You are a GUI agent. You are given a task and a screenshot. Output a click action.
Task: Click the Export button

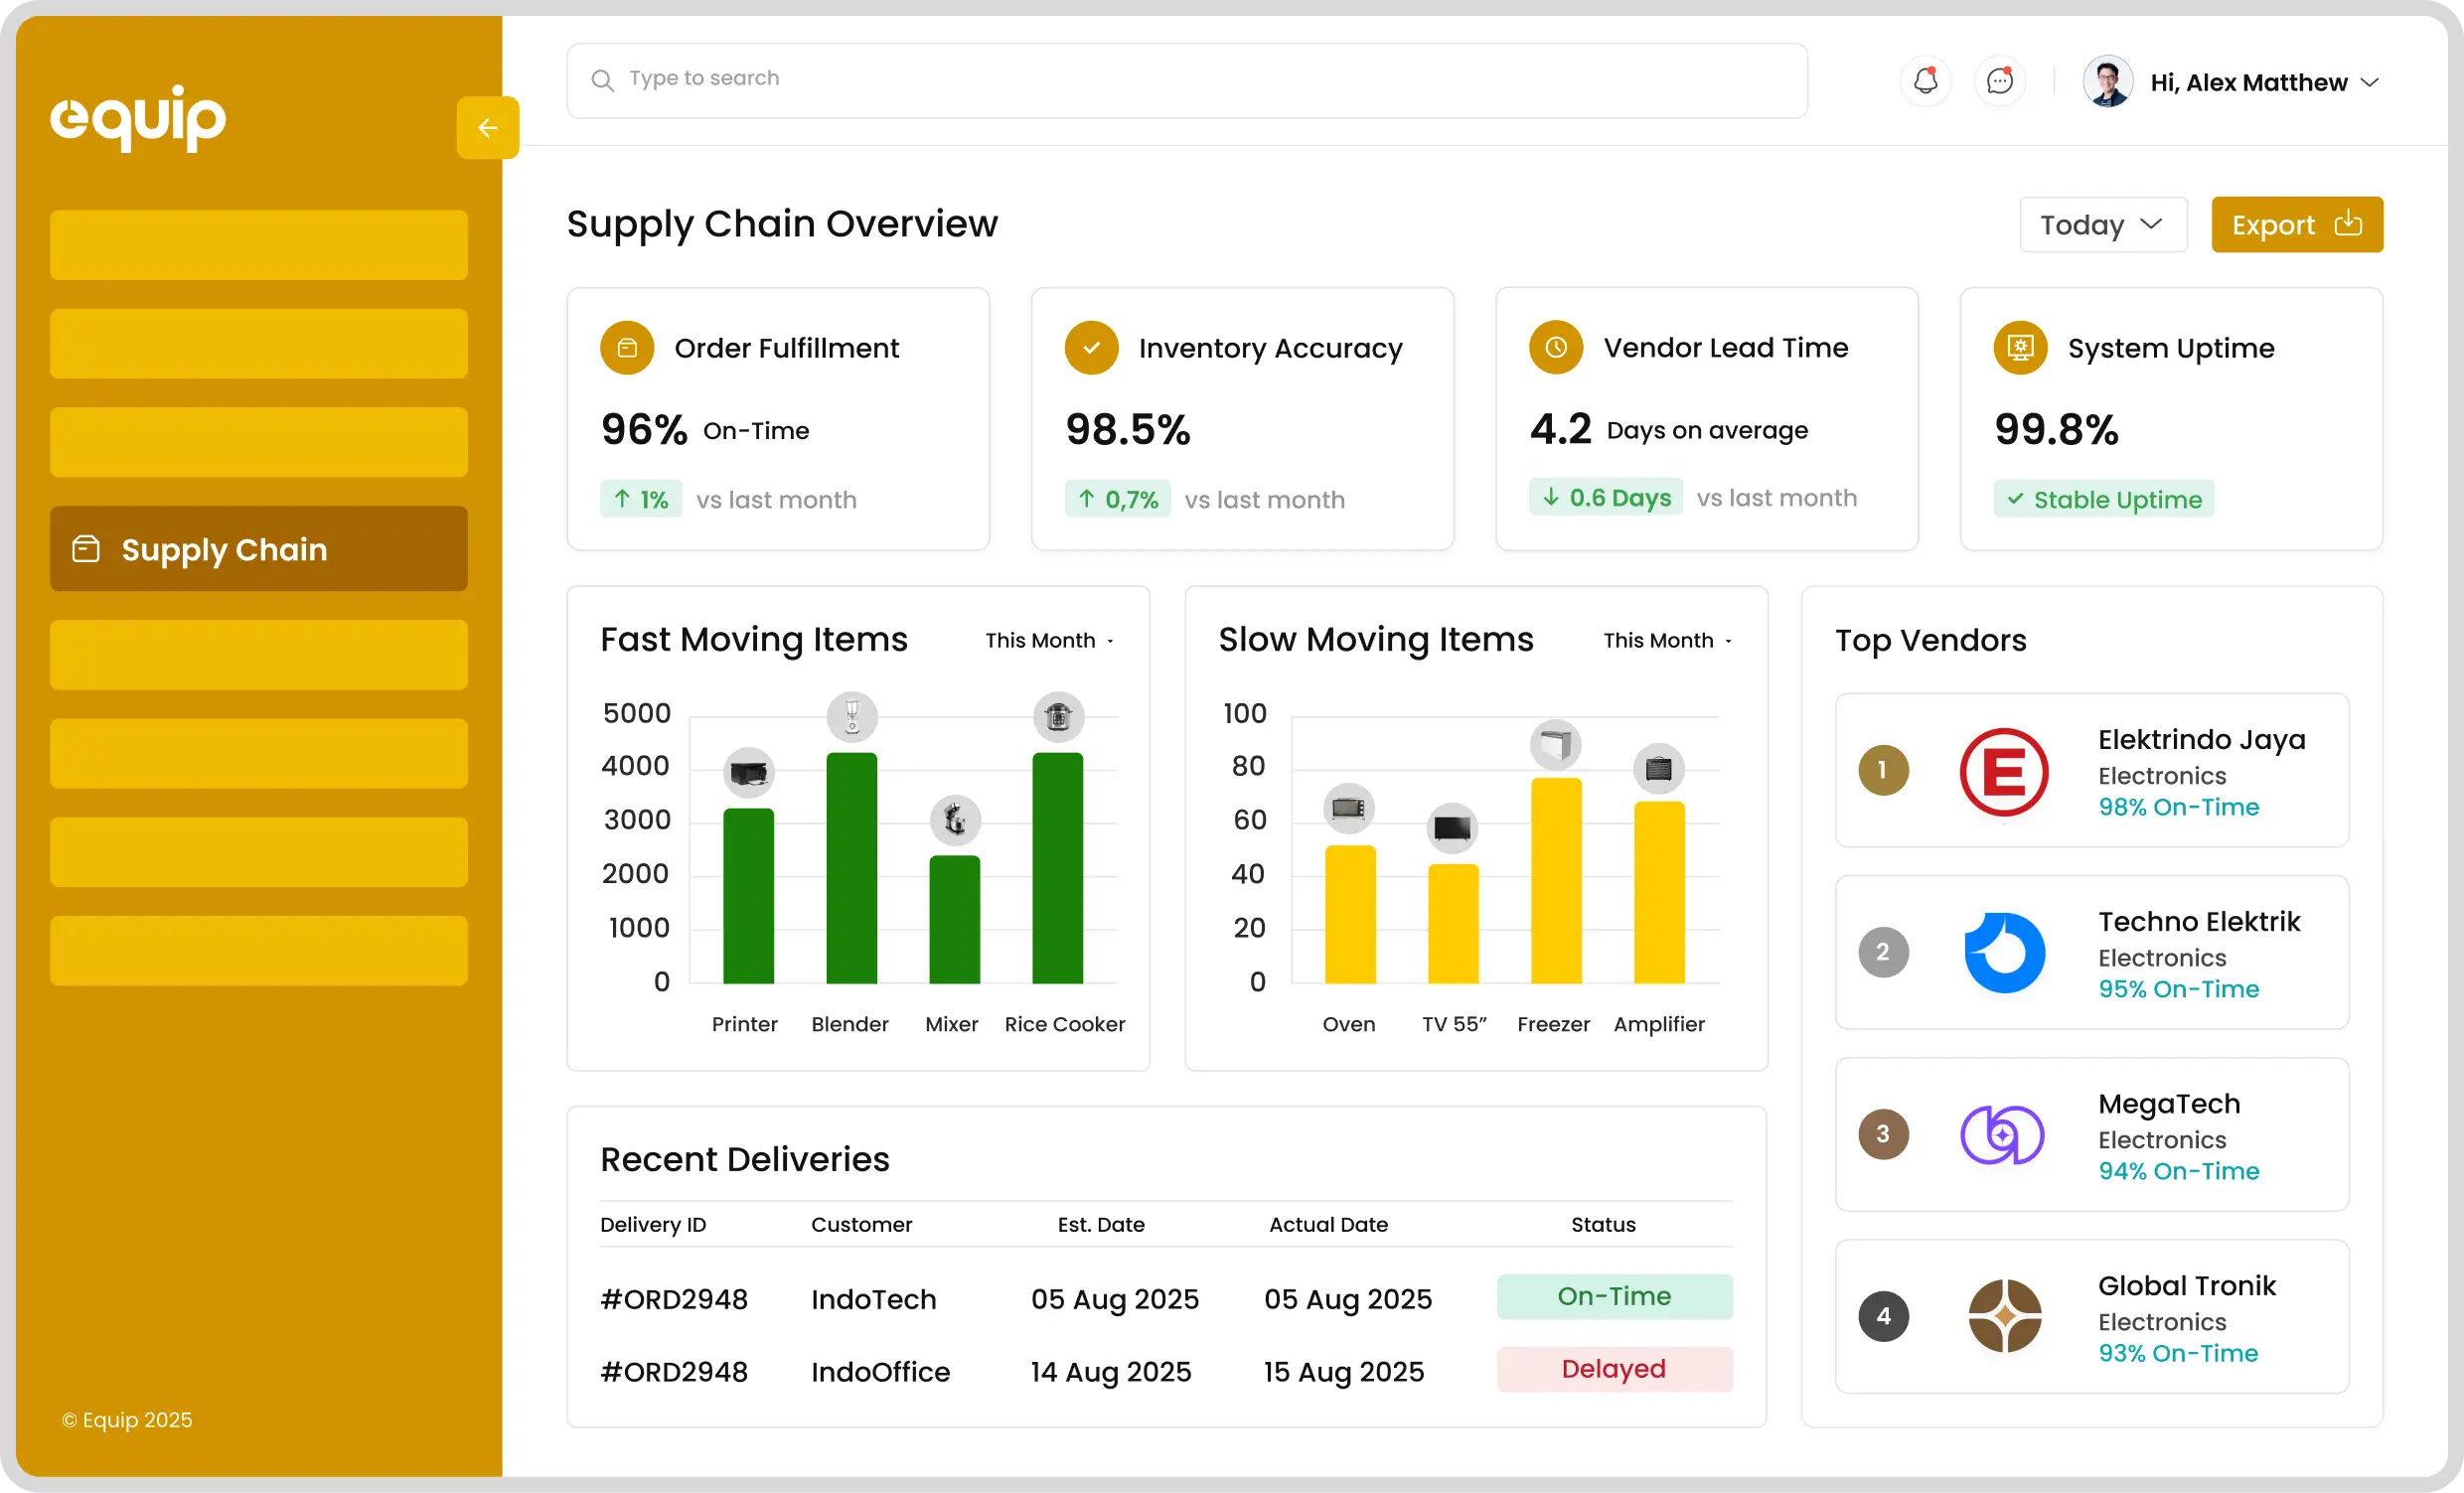tap(2296, 225)
